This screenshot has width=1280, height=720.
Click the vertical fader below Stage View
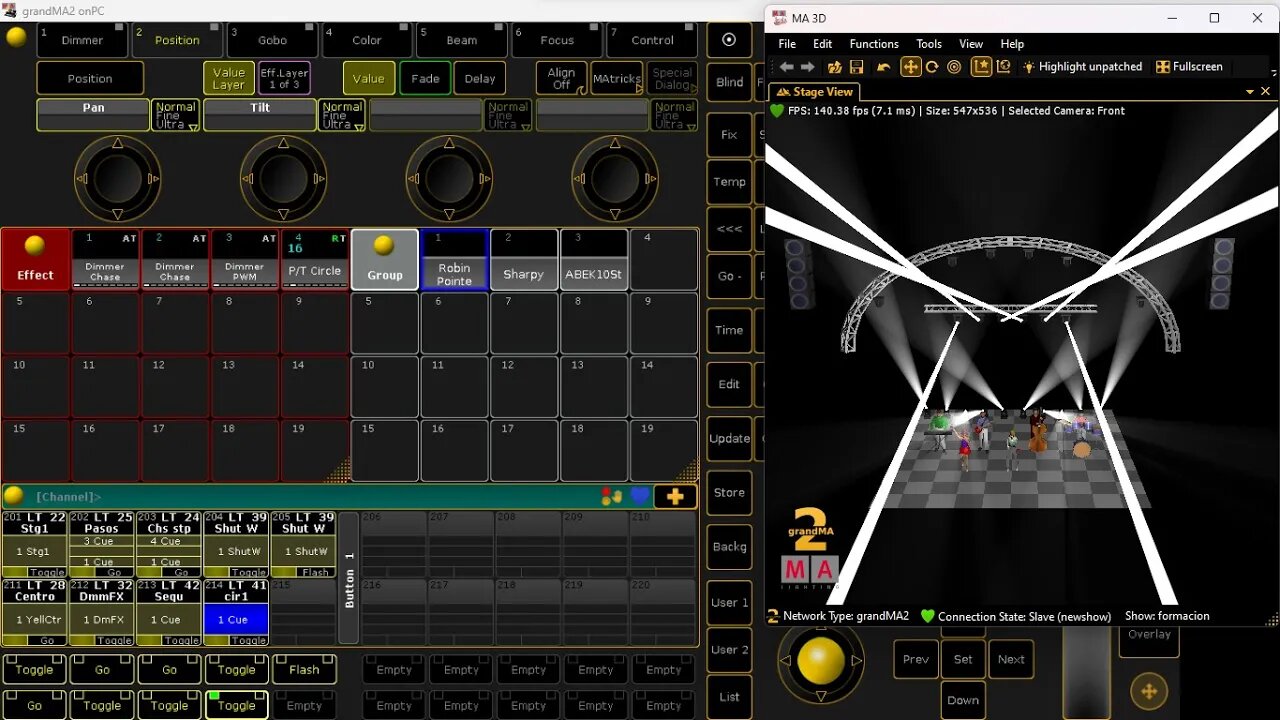(x=1086, y=673)
